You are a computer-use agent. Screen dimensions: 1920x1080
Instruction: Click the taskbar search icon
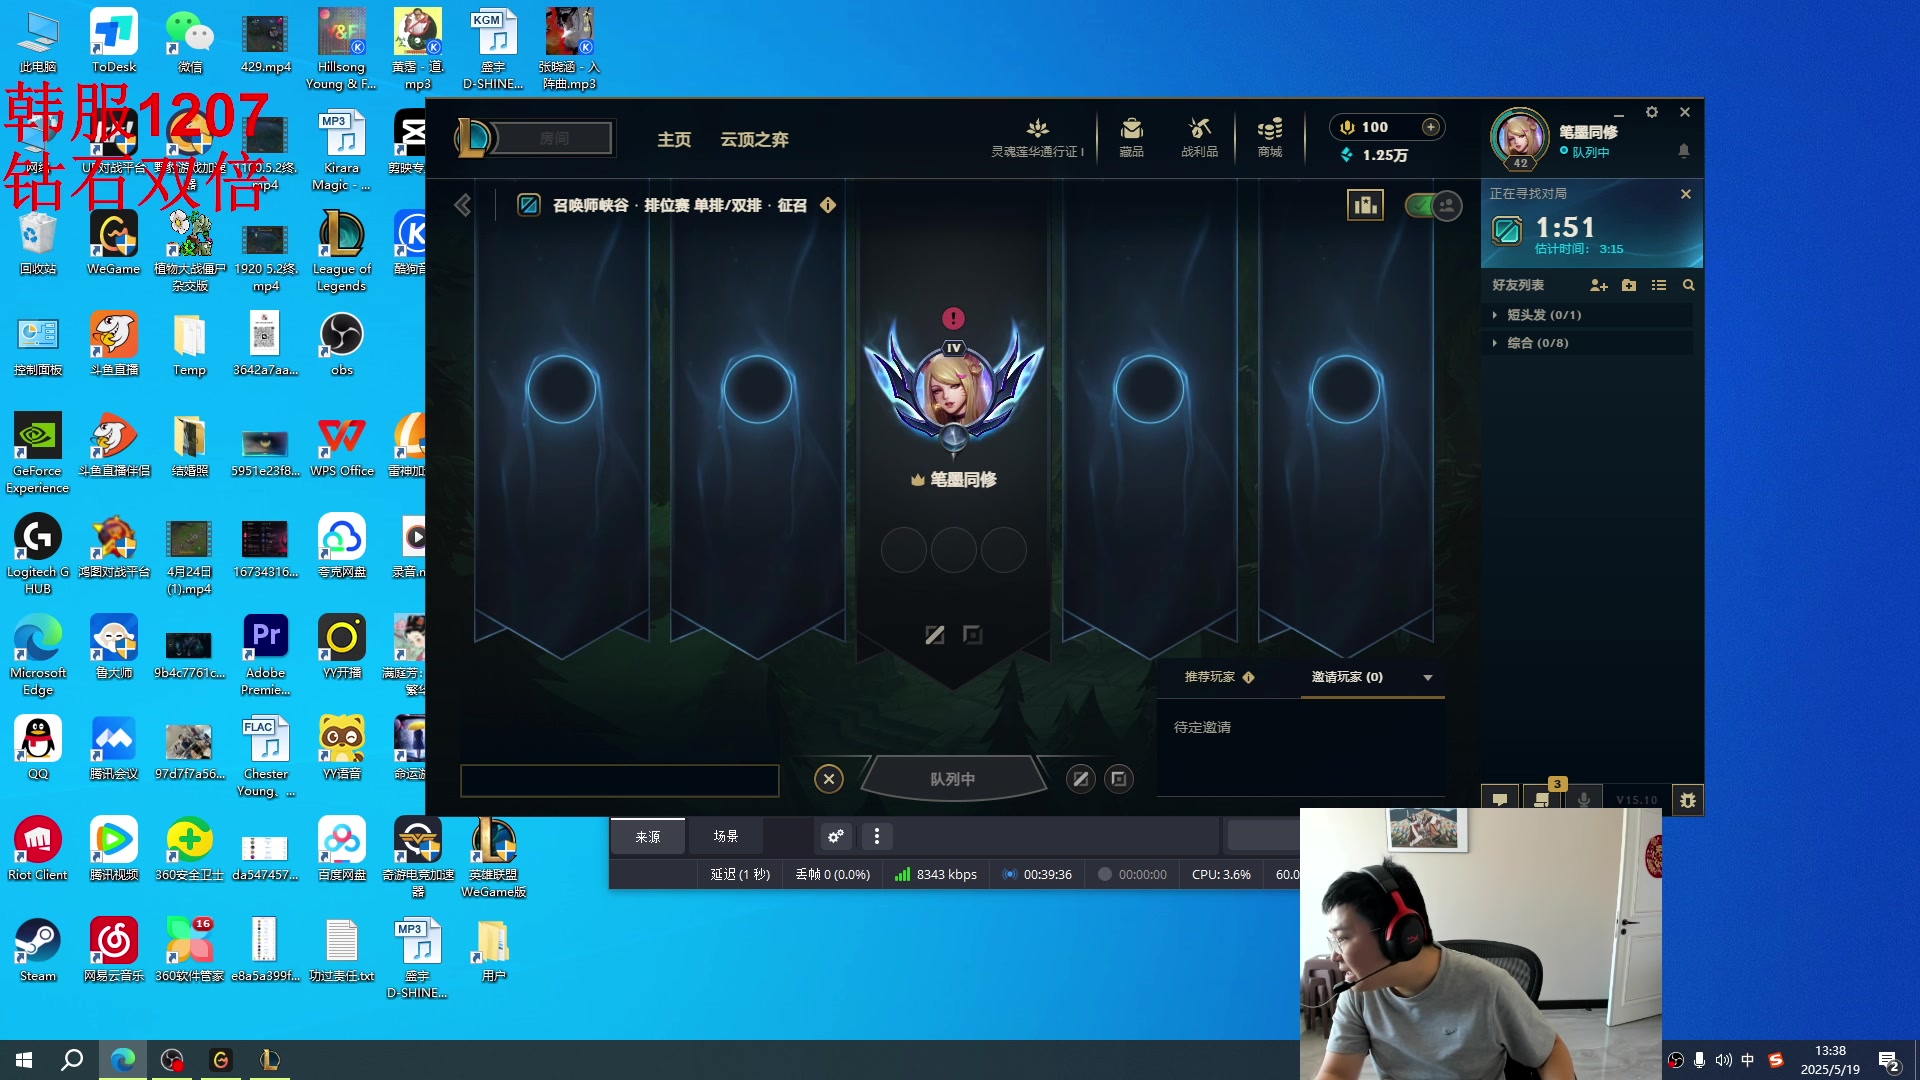(72, 1060)
